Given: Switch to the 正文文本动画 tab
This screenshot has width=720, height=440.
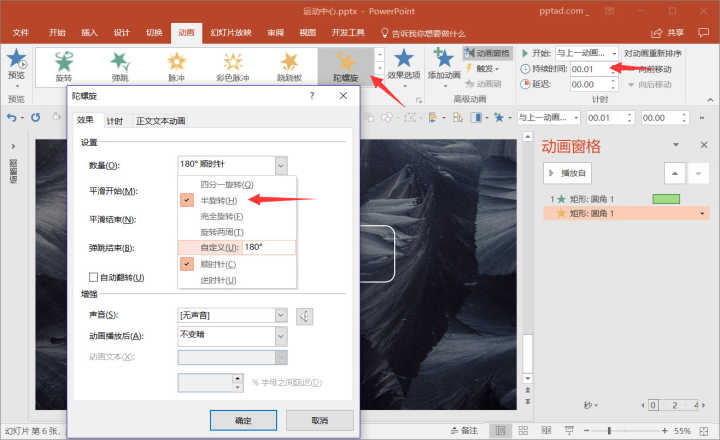Looking at the screenshot, I should 161,121.
